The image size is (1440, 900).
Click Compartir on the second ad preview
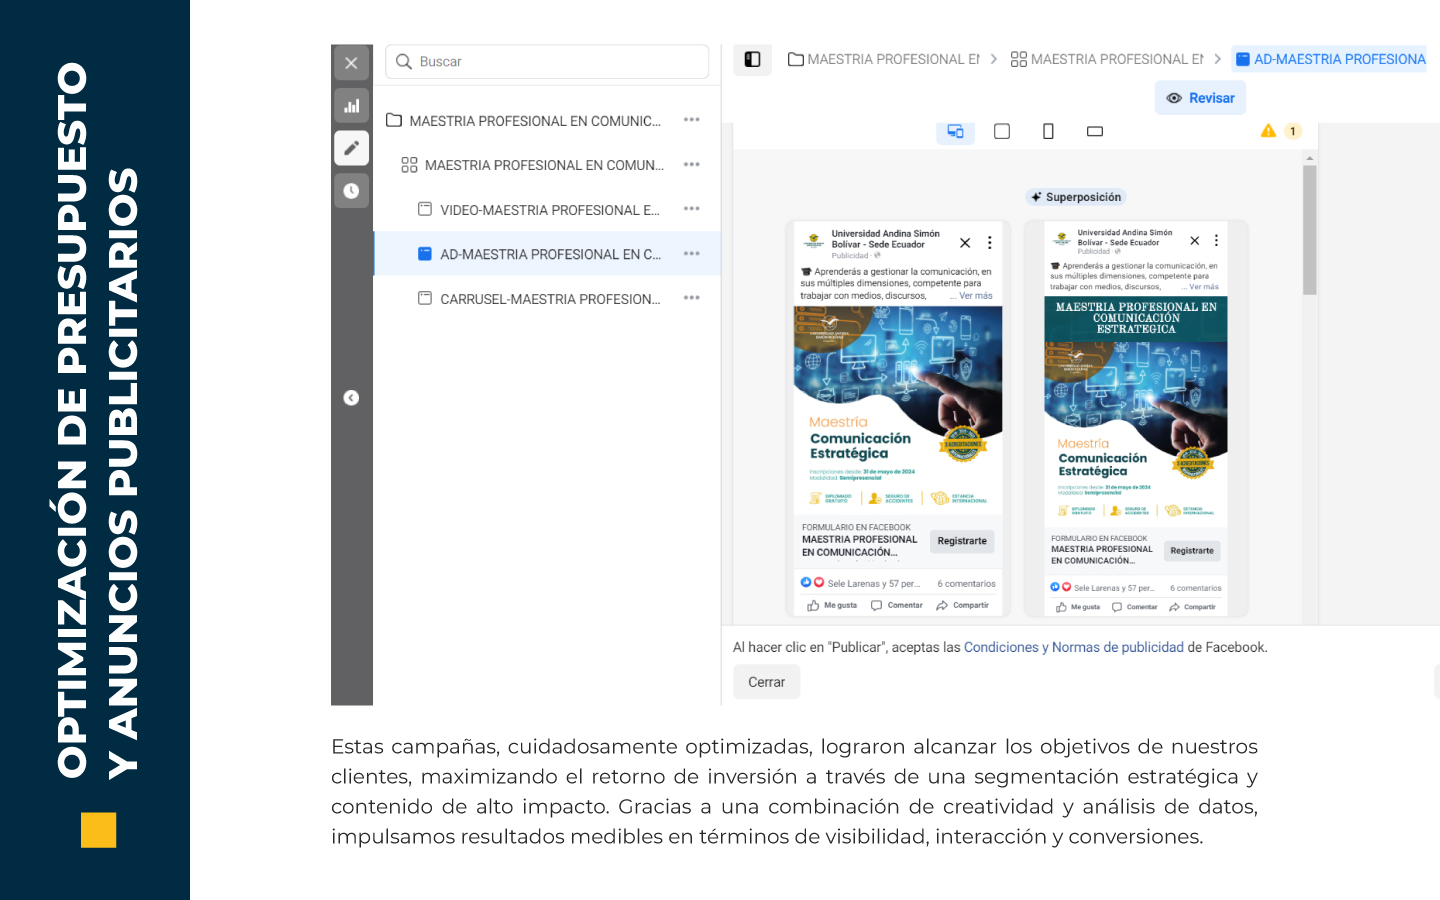(x=1192, y=607)
